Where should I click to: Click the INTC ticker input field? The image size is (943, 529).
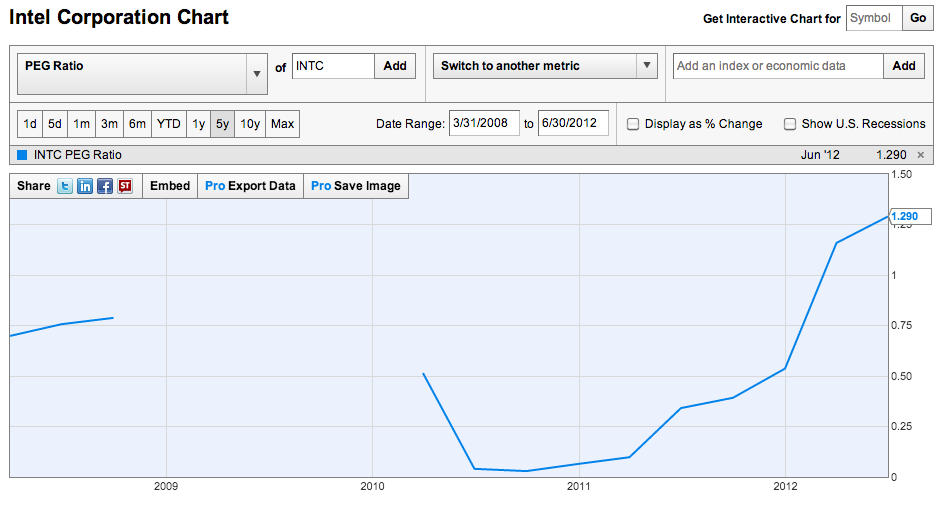click(x=333, y=66)
